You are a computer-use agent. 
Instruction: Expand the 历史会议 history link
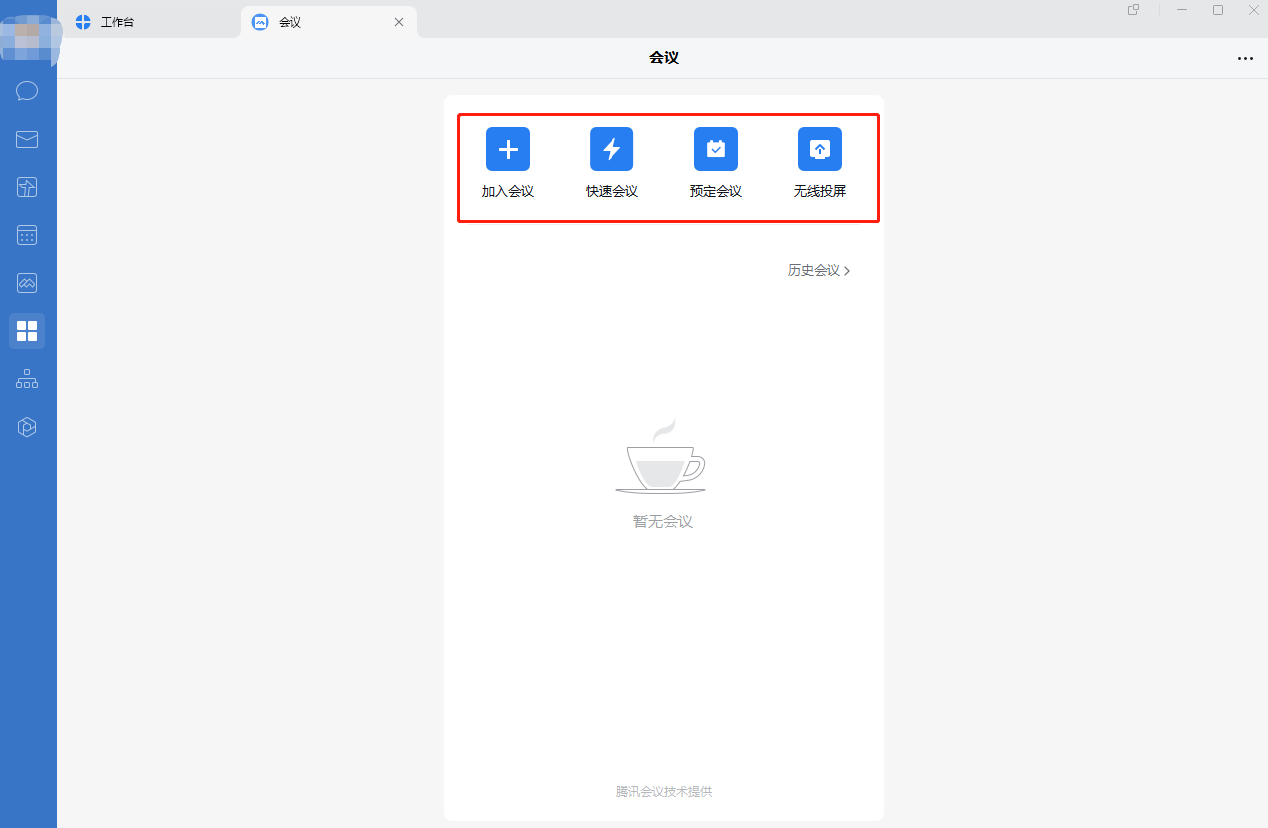pos(818,270)
